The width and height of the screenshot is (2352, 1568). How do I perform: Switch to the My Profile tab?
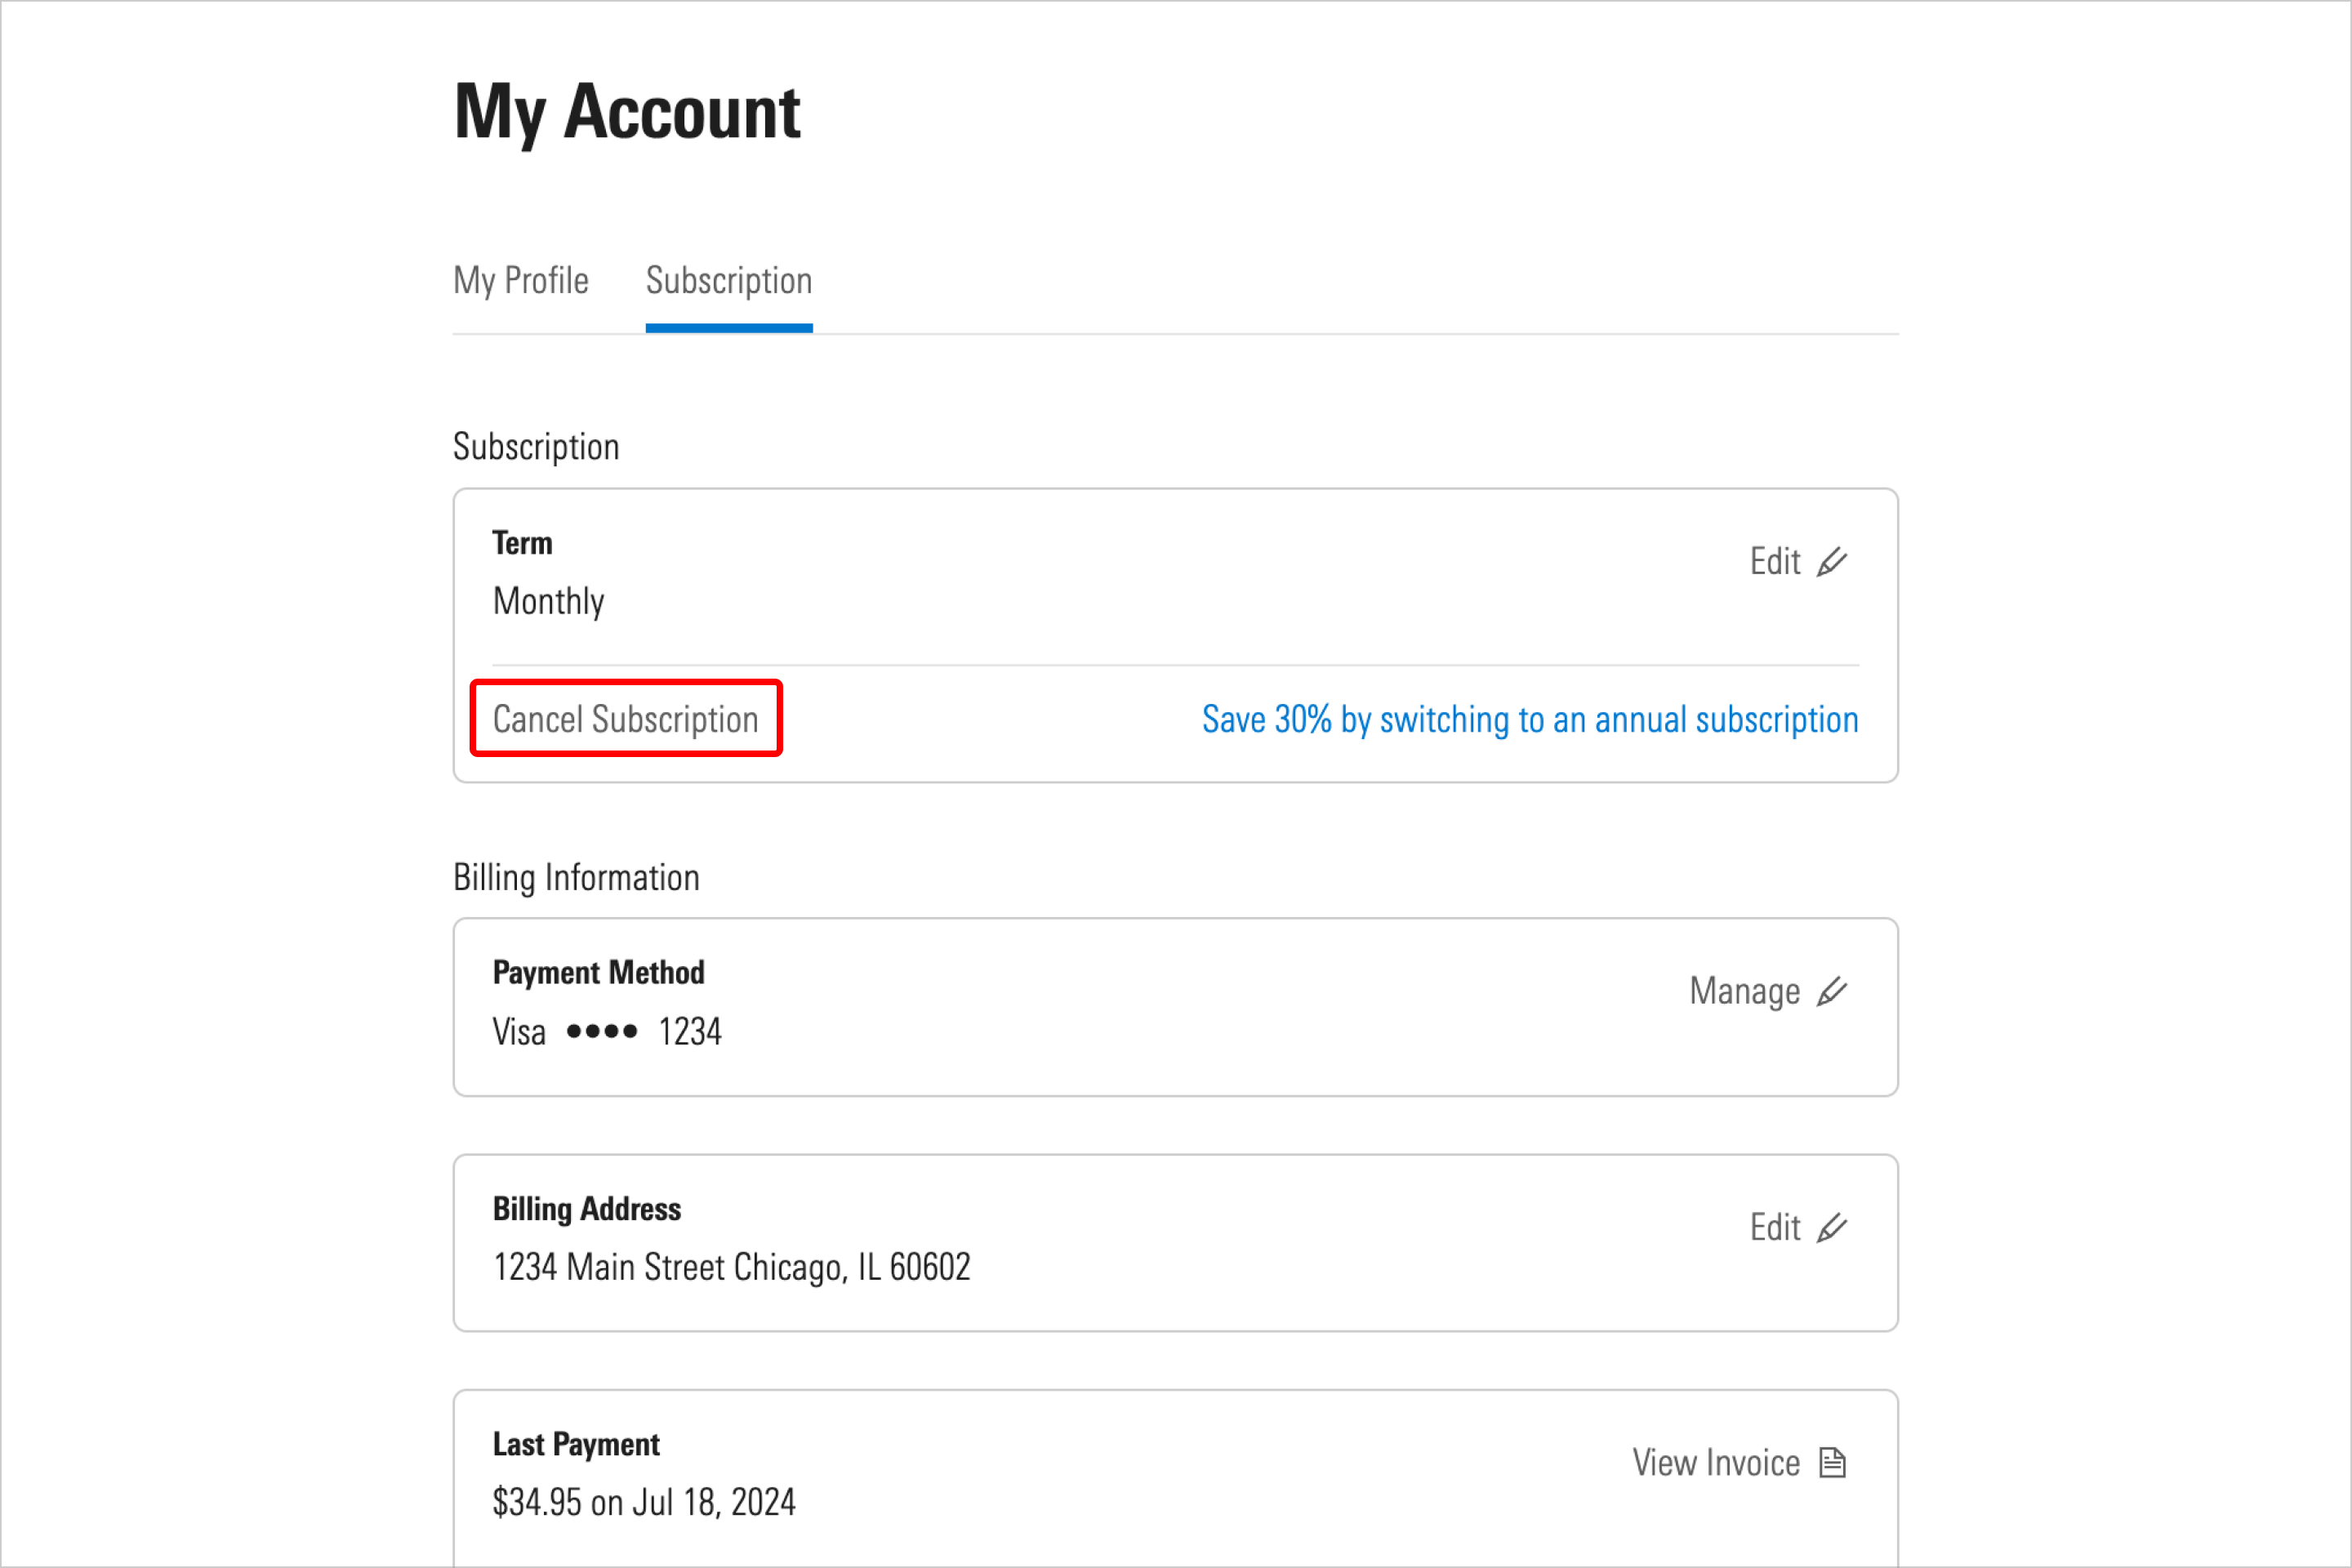click(x=521, y=281)
